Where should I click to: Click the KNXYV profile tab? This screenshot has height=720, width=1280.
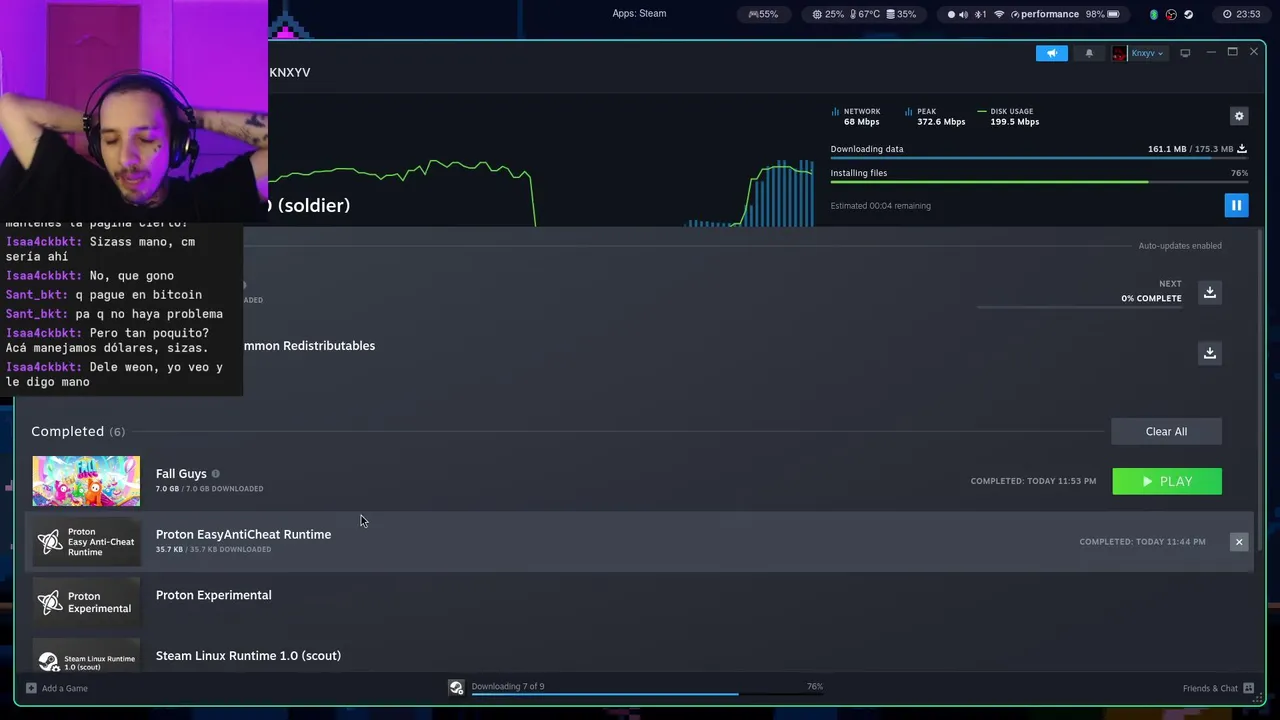(x=289, y=73)
